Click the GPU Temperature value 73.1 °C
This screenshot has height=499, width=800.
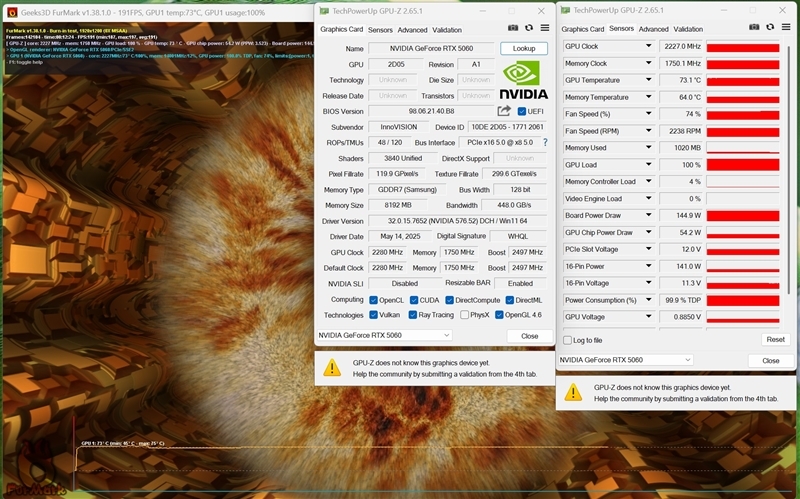(681, 80)
